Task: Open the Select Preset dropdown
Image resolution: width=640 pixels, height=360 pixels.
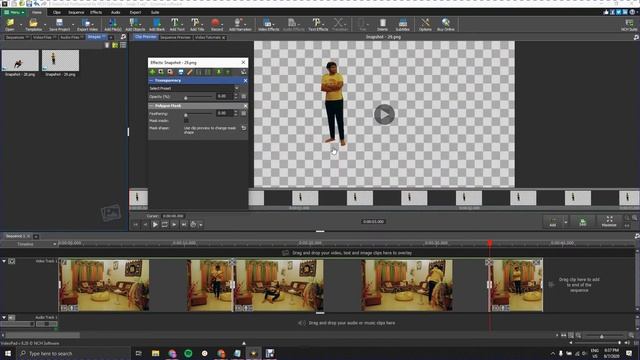Action: pyautogui.click(x=194, y=88)
